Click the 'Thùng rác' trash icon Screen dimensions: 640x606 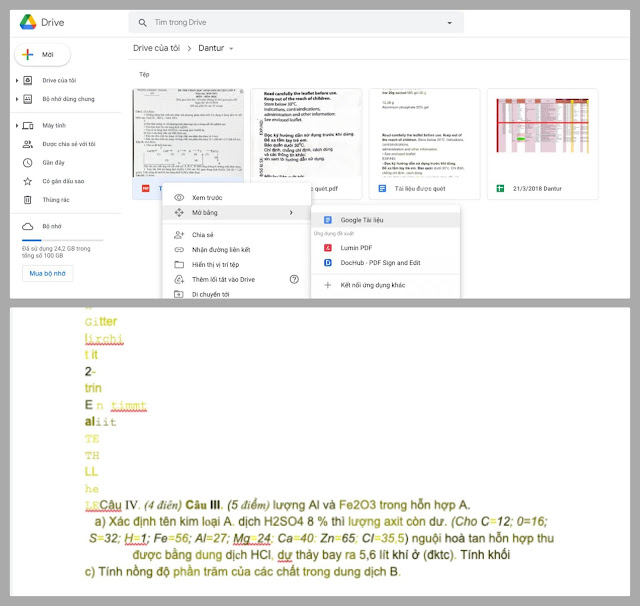(x=27, y=200)
